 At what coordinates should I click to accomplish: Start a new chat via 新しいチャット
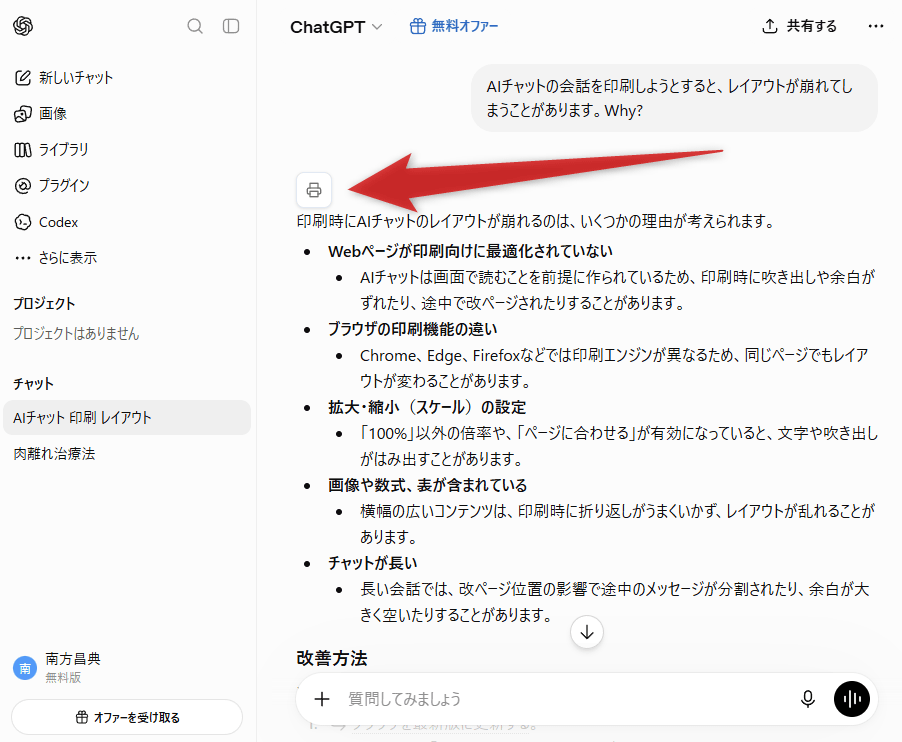(64, 78)
